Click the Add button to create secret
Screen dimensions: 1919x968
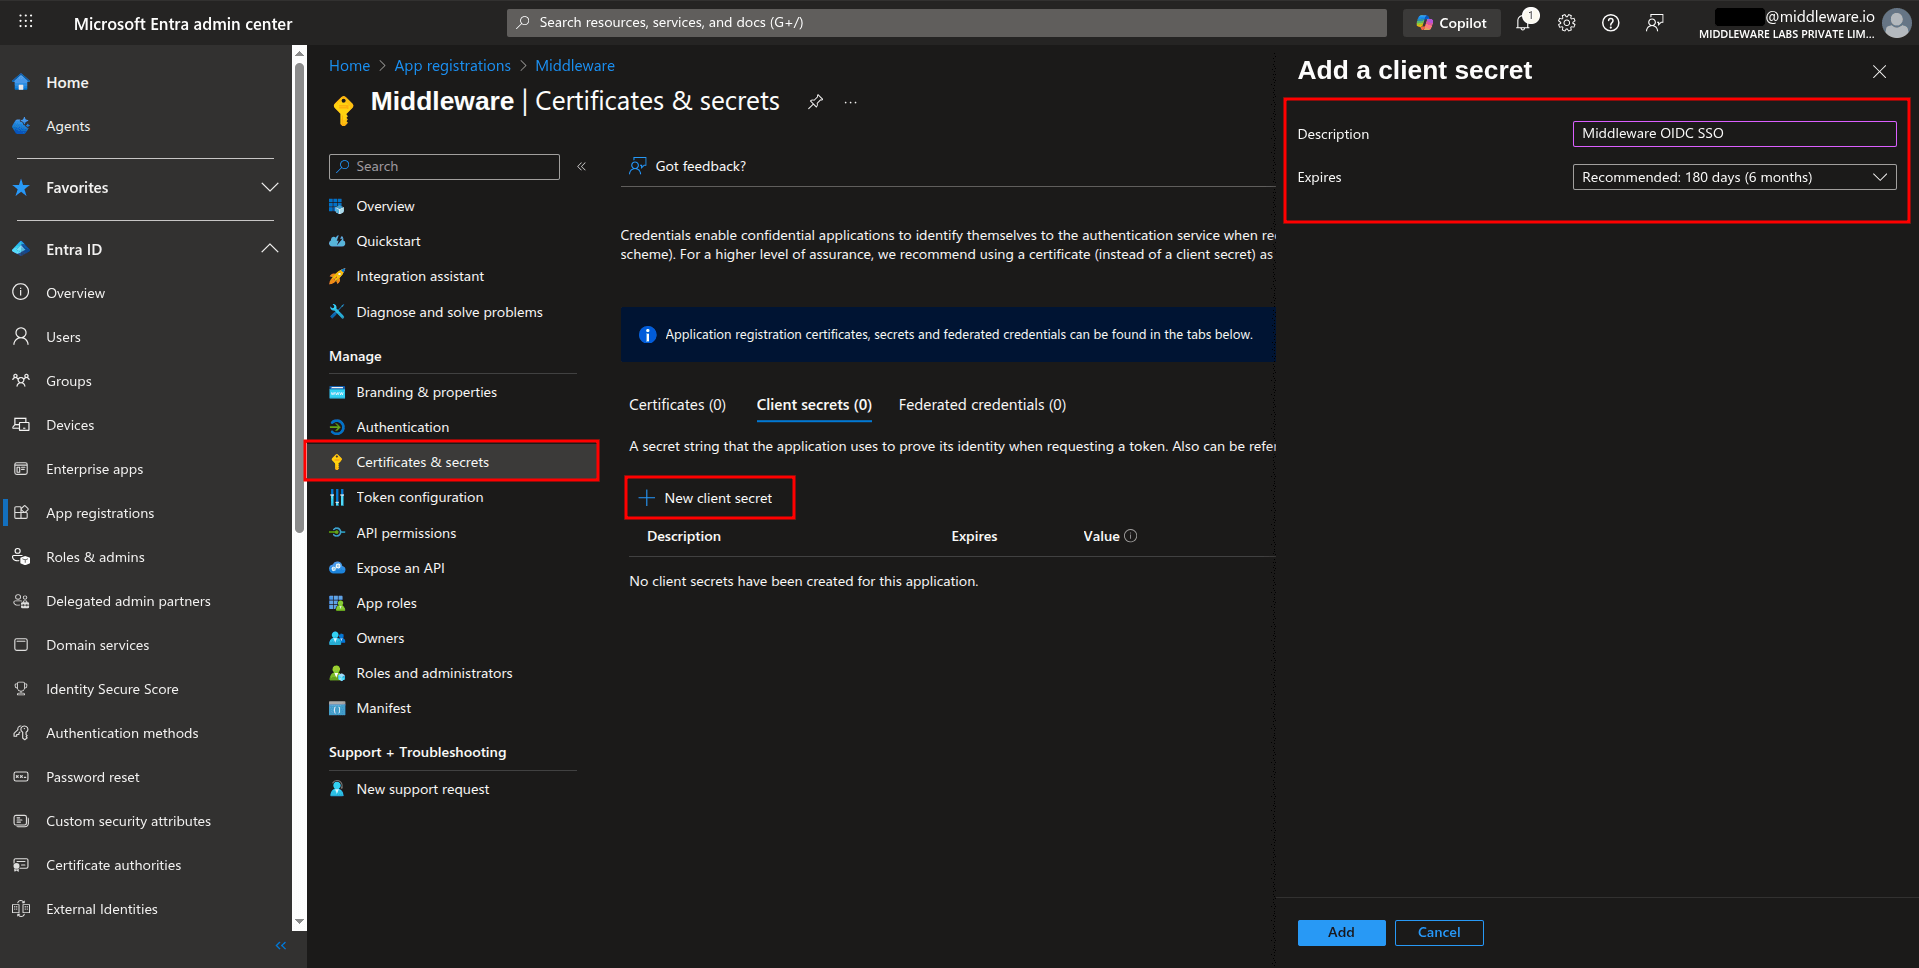(1341, 932)
